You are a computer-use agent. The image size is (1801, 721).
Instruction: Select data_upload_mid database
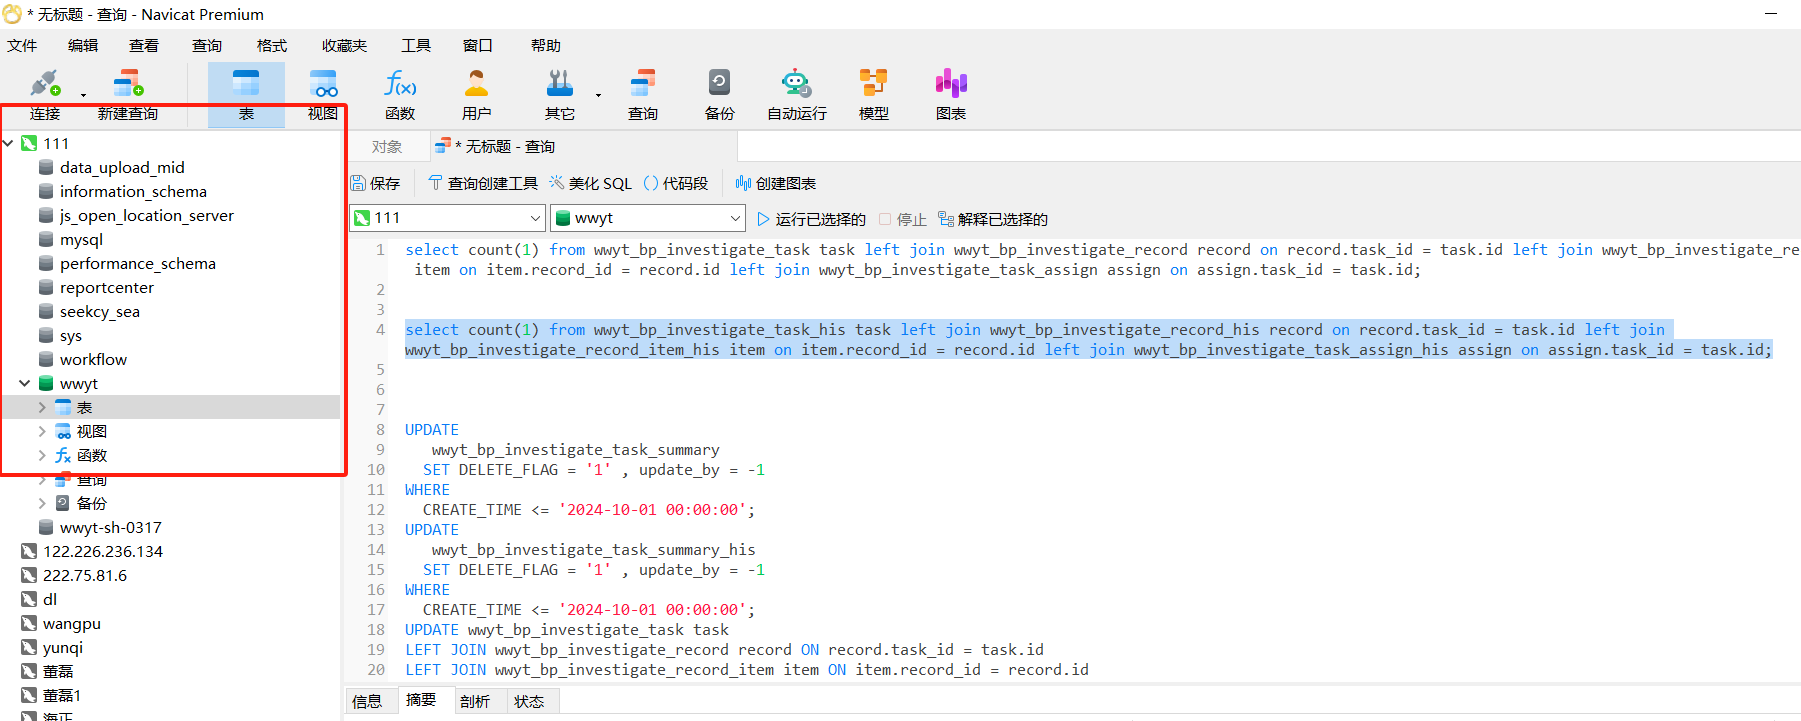(122, 167)
